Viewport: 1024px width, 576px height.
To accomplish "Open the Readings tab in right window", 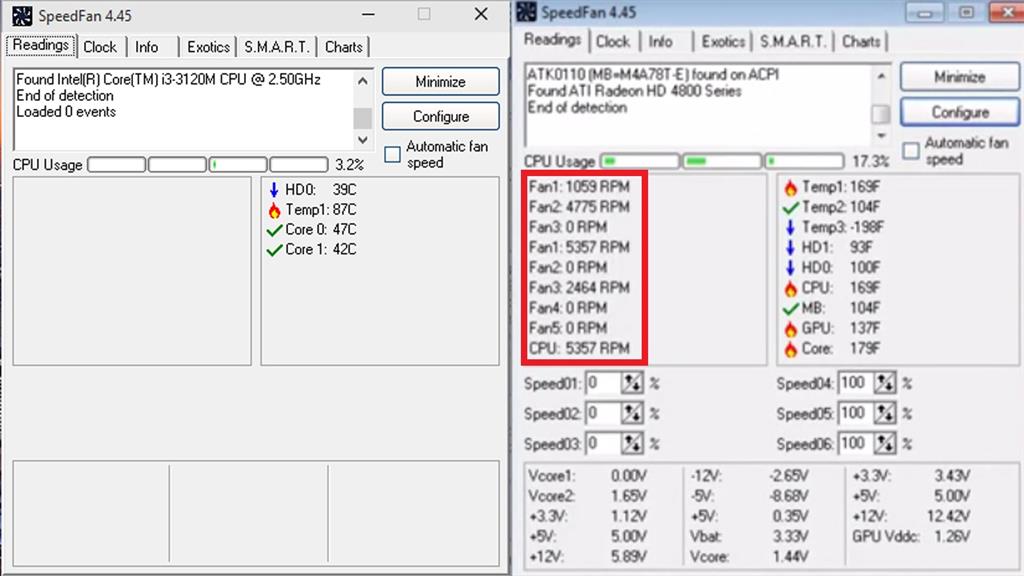I will pyautogui.click(x=552, y=40).
